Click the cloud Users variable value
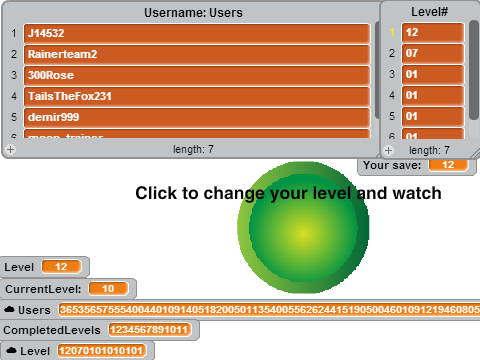480x360 pixels. (x=269, y=310)
